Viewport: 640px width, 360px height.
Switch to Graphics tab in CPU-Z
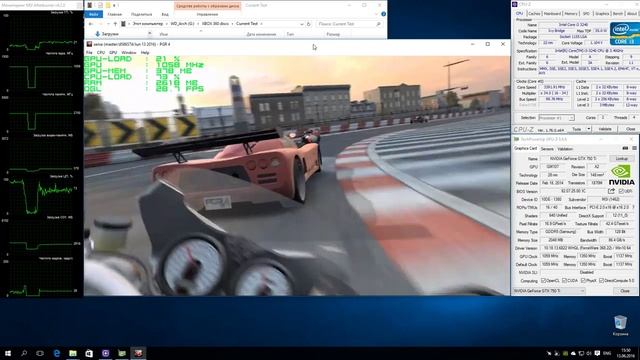coord(602,13)
